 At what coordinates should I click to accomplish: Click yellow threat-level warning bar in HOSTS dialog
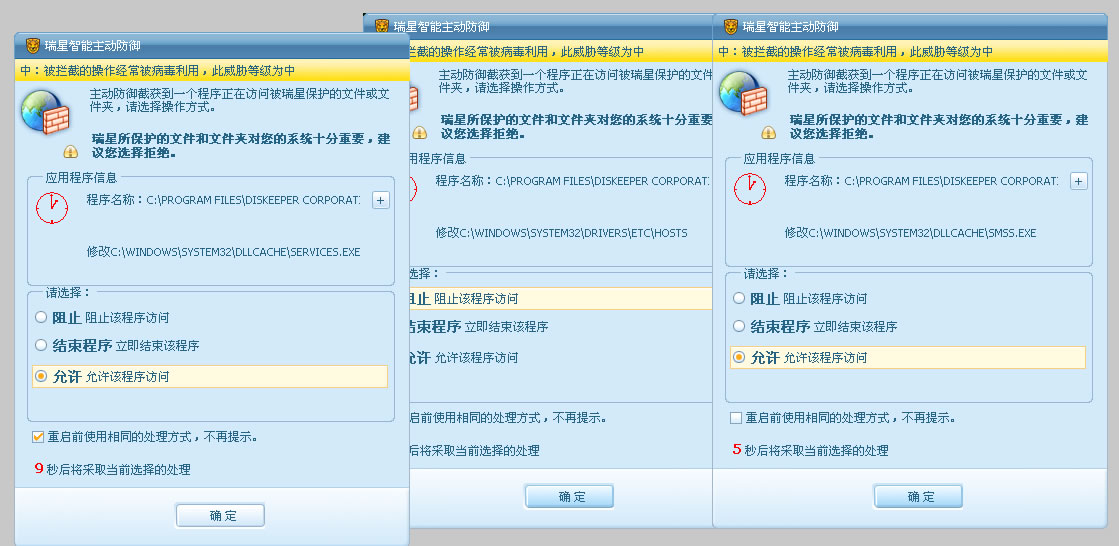(560, 51)
